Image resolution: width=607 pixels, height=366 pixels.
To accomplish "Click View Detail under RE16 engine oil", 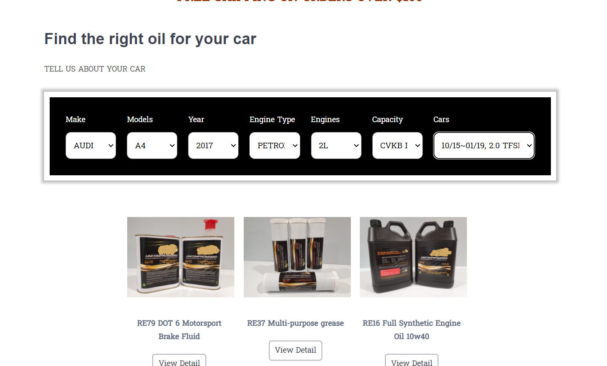I will 412,361.
